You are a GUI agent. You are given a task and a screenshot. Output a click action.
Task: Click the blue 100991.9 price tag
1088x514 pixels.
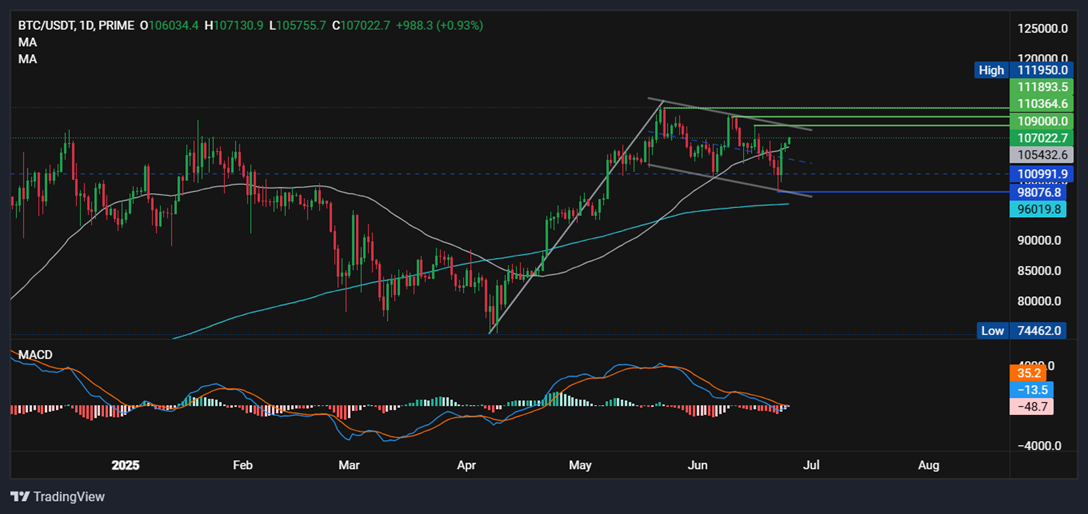[1043, 174]
